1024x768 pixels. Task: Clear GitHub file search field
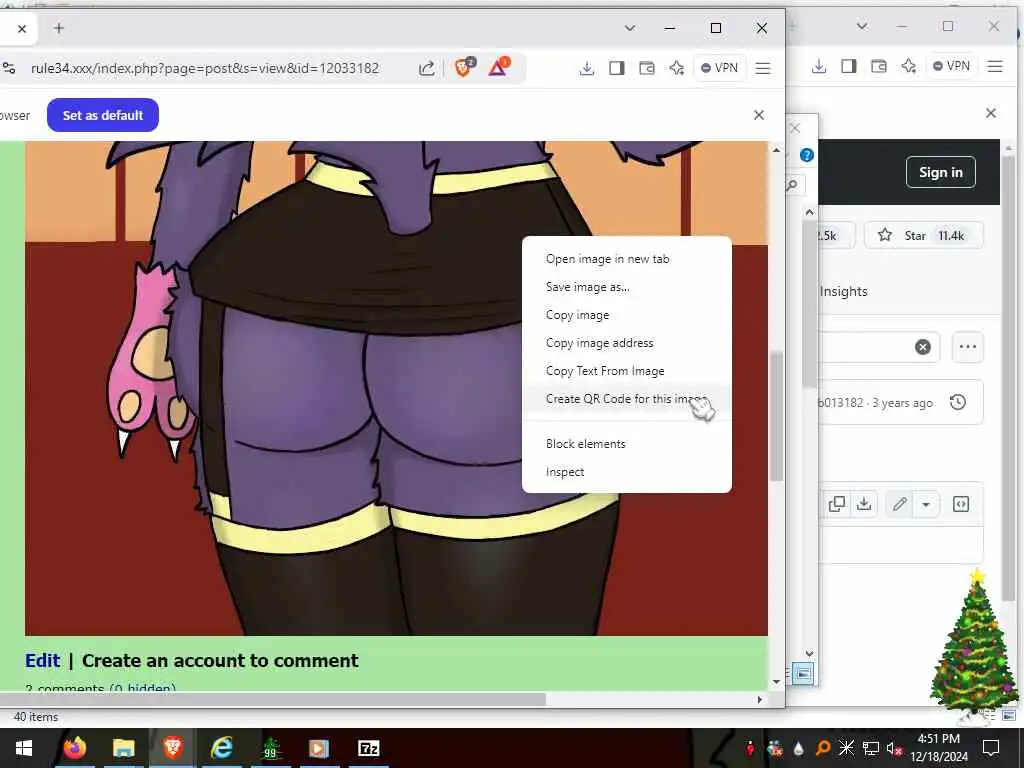923,347
